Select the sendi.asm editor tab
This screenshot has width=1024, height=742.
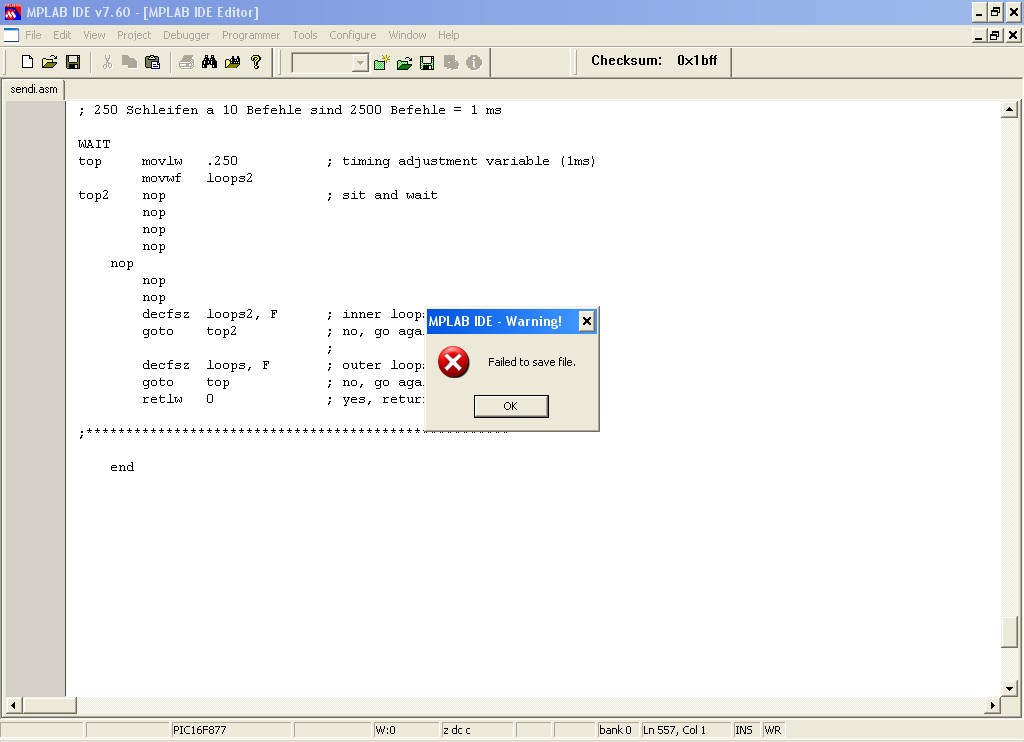34,89
